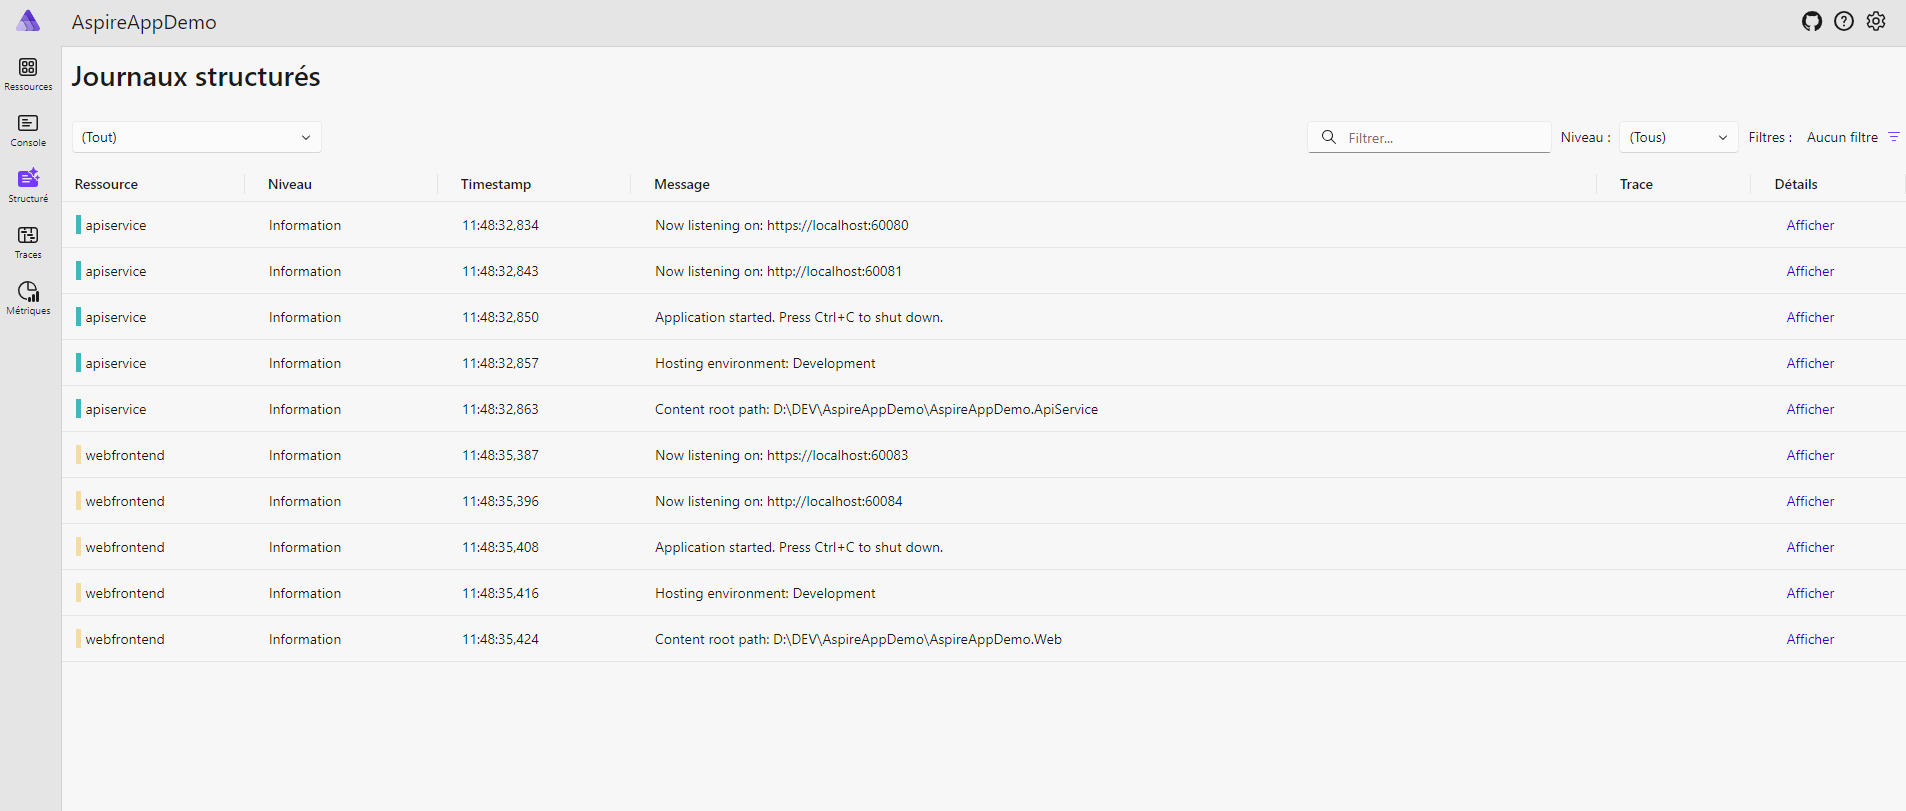This screenshot has width=1906, height=811.
Task: Click the add filter icon
Action: click(x=1893, y=137)
